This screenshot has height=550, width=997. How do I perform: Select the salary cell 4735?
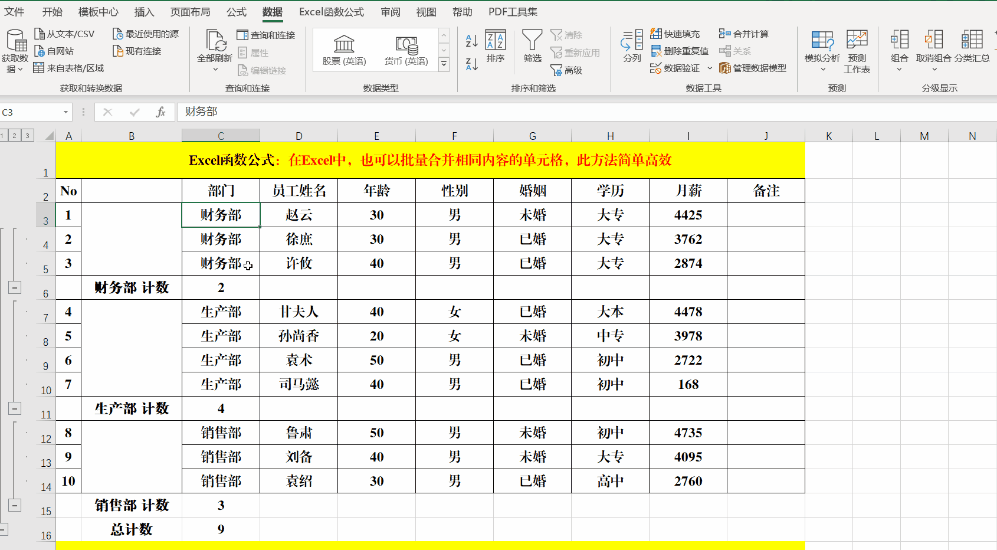click(x=688, y=433)
